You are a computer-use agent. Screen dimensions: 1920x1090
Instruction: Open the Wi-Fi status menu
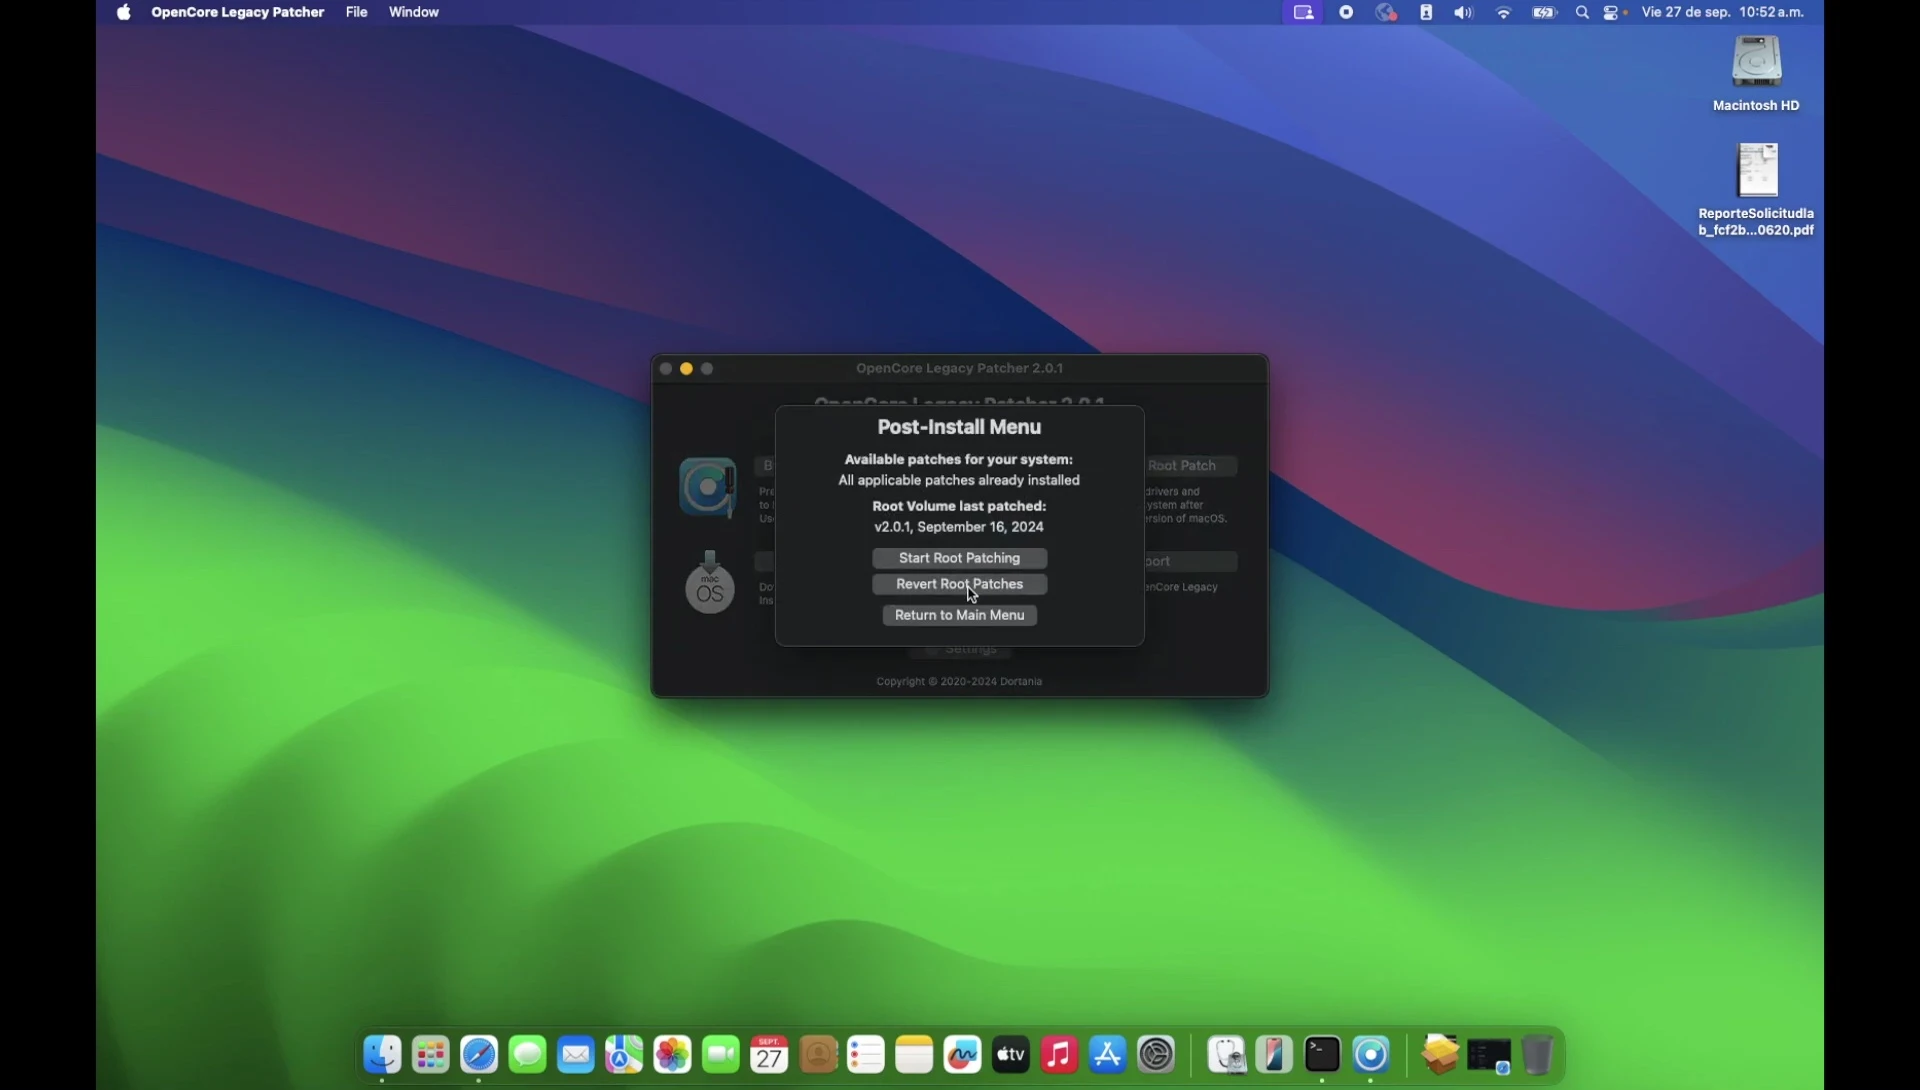pyautogui.click(x=1504, y=12)
